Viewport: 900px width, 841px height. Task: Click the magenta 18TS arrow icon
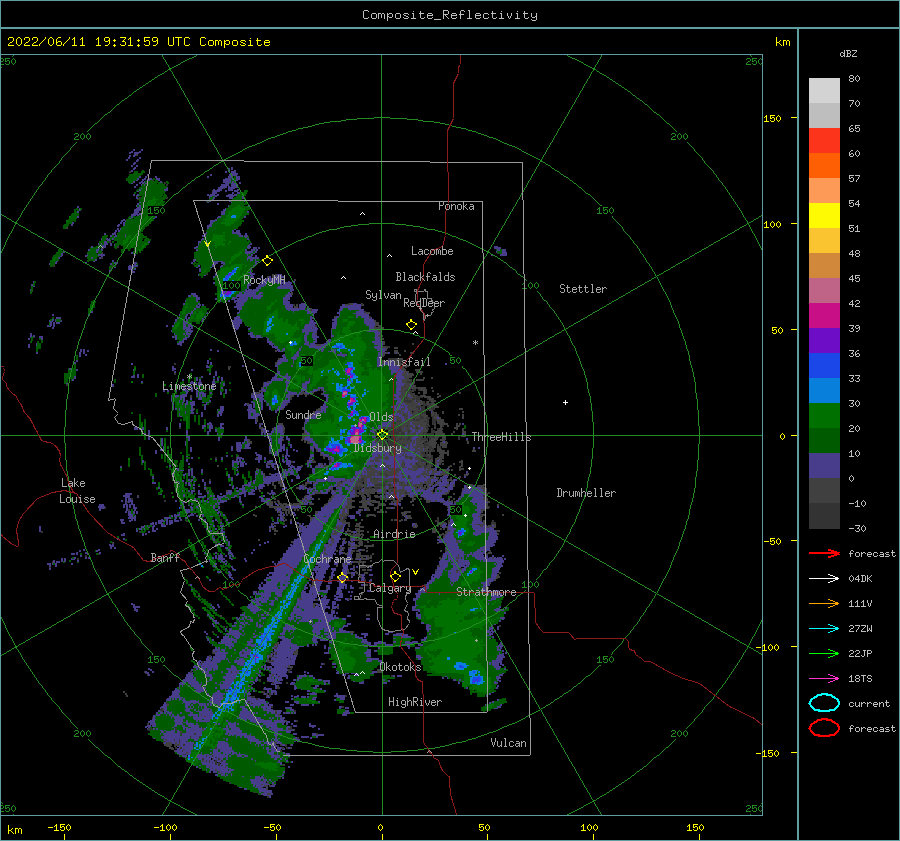824,678
